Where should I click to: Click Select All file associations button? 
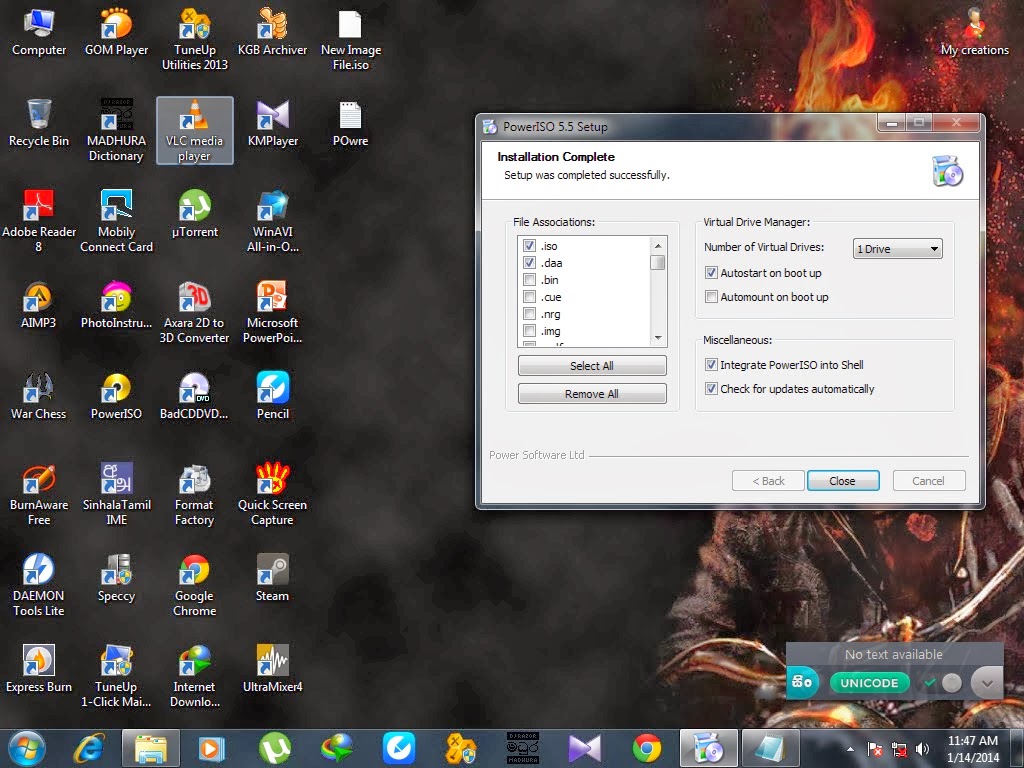pyautogui.click(x=592, y=366)
